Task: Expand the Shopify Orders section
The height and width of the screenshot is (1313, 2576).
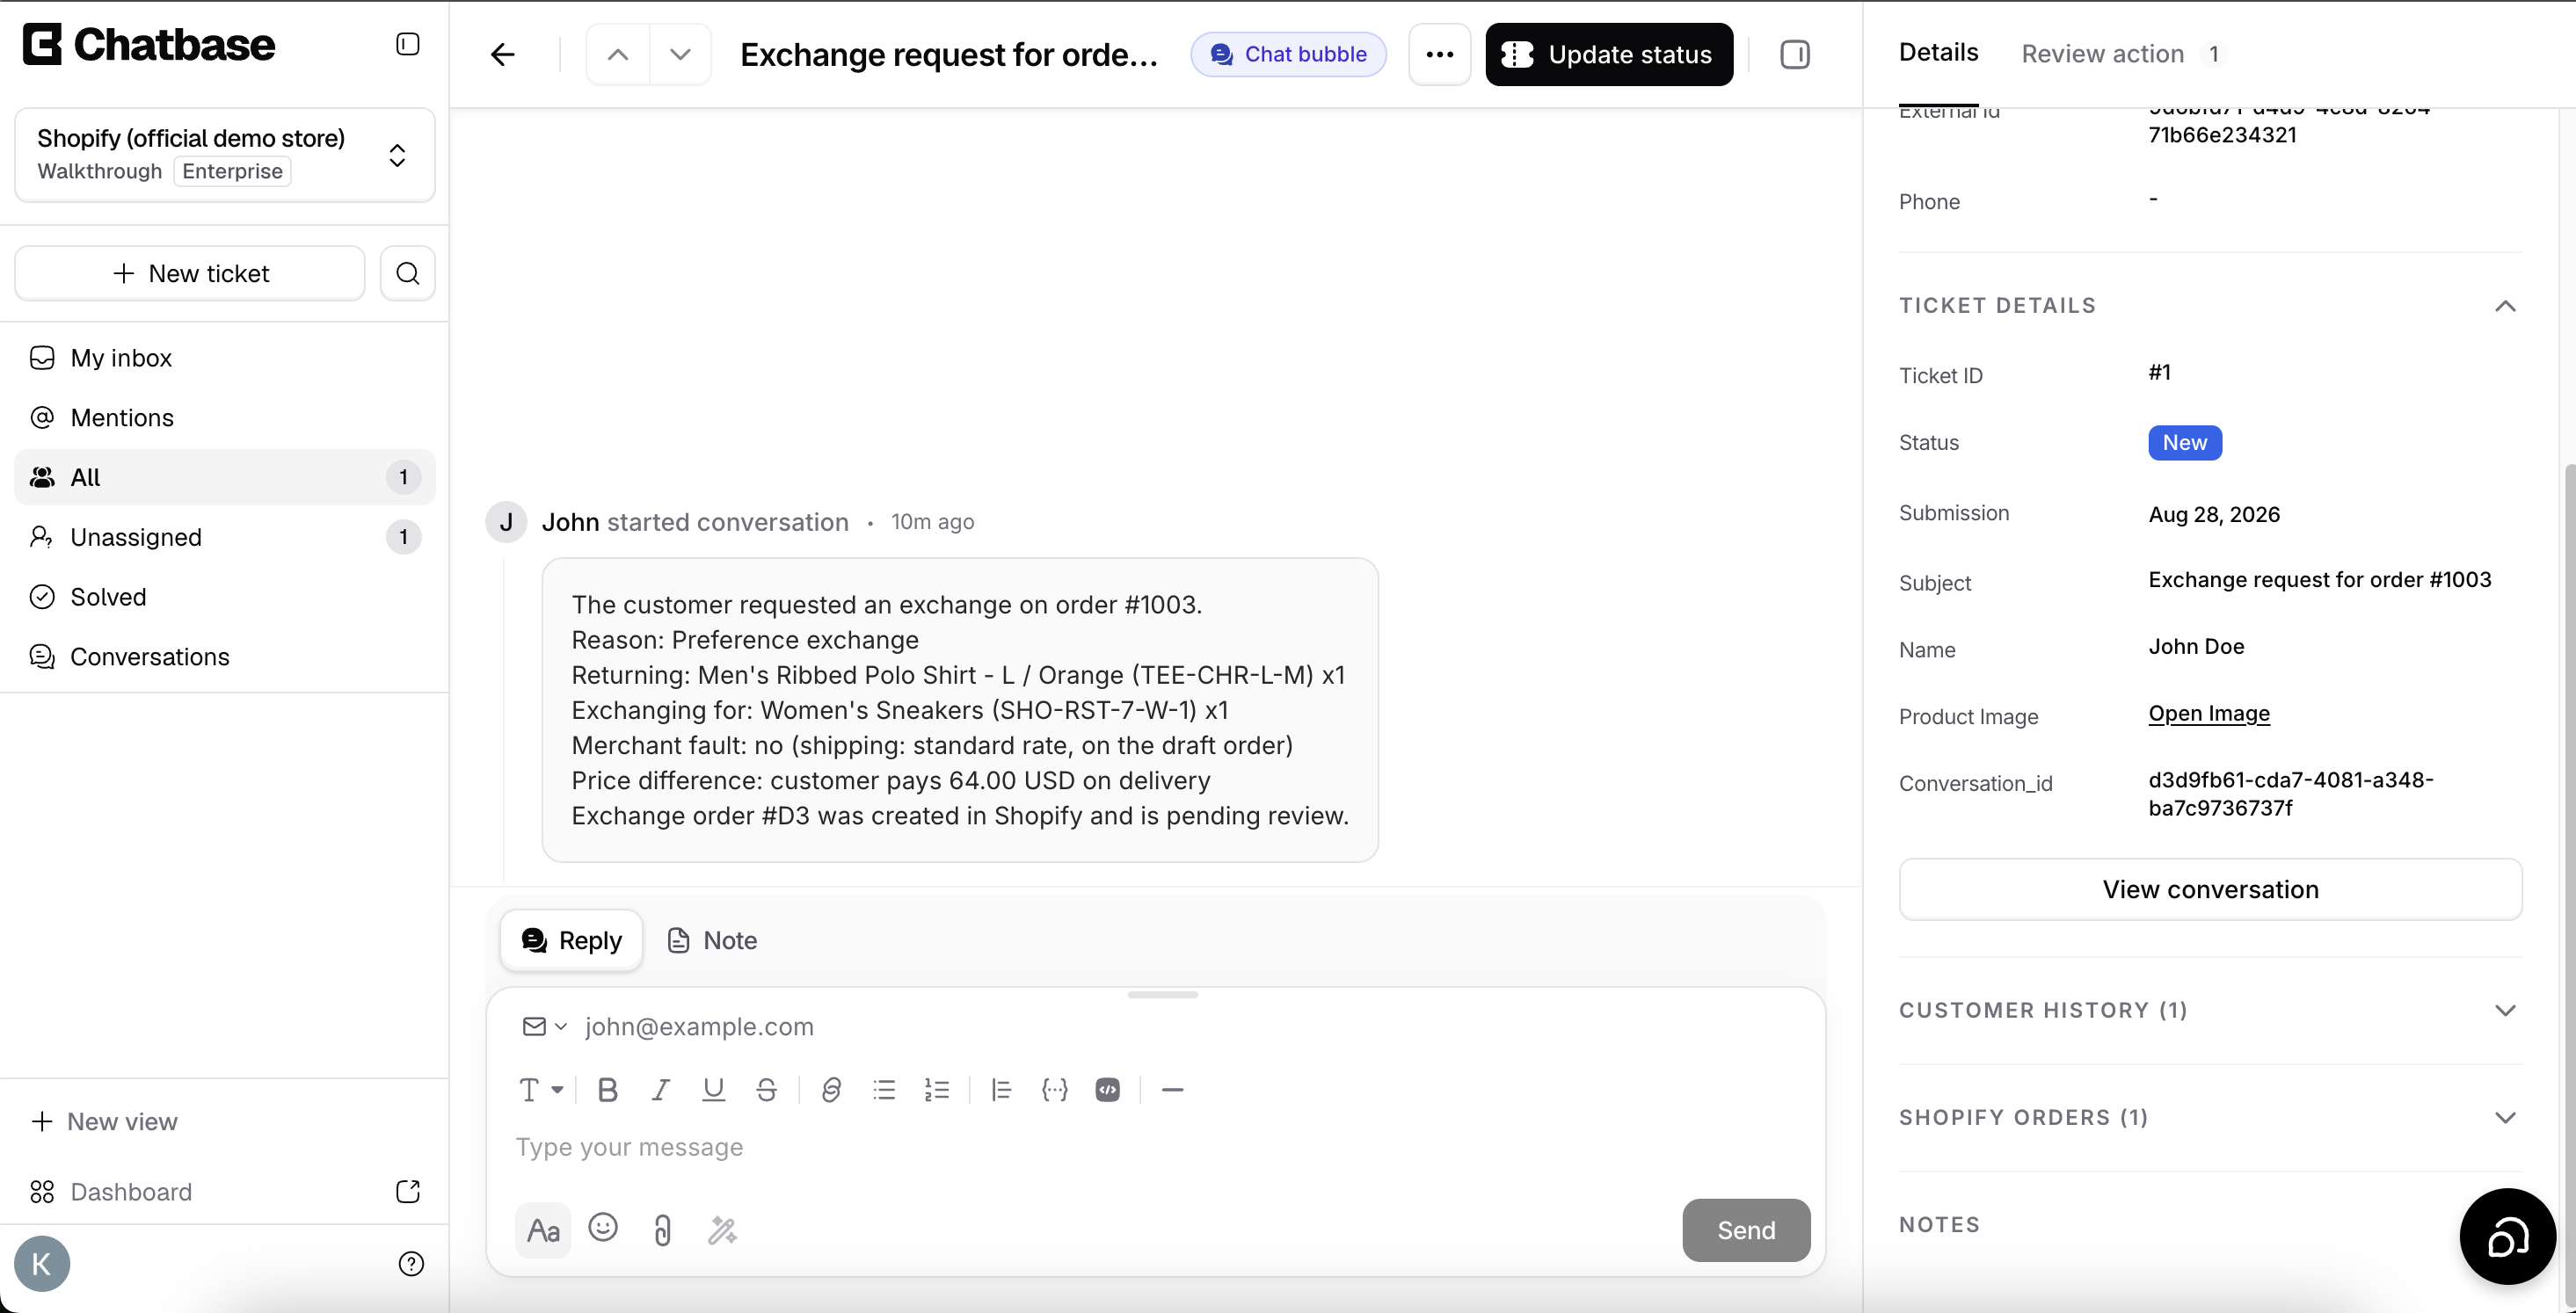Action: 2505,1117
